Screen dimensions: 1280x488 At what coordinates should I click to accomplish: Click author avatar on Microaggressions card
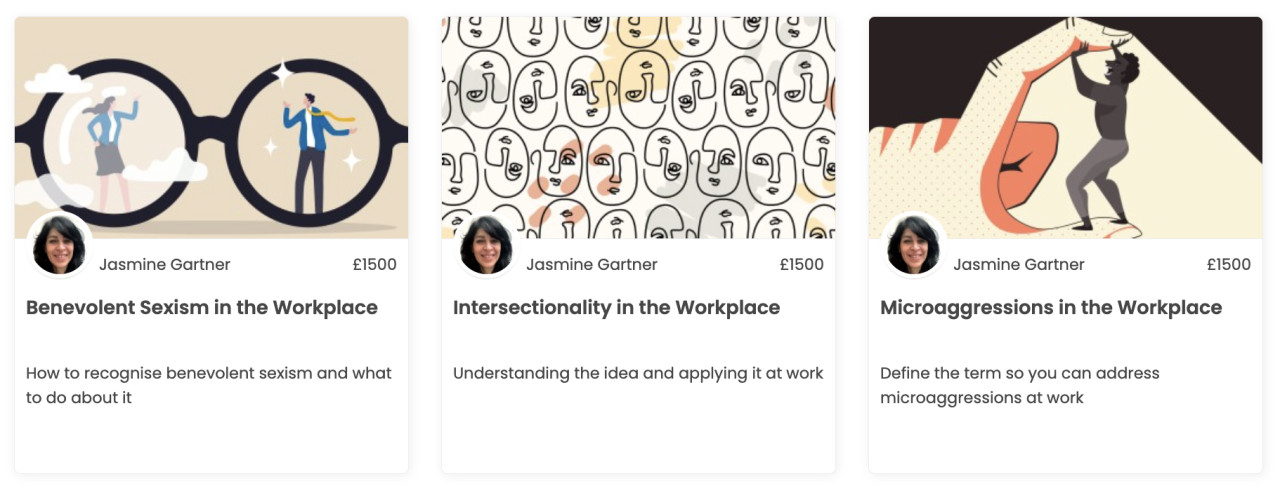pos(913,246)
